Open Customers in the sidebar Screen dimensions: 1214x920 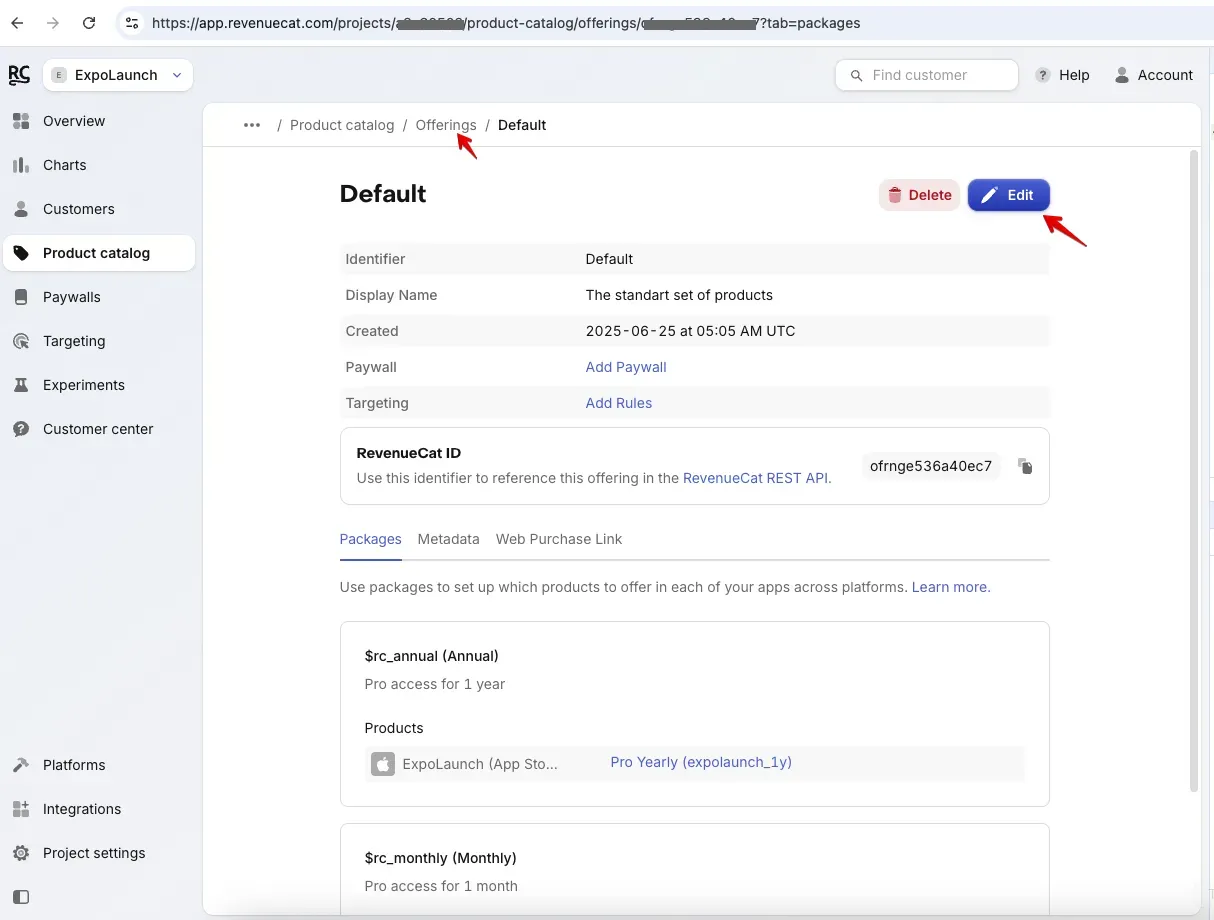(99, 209)
